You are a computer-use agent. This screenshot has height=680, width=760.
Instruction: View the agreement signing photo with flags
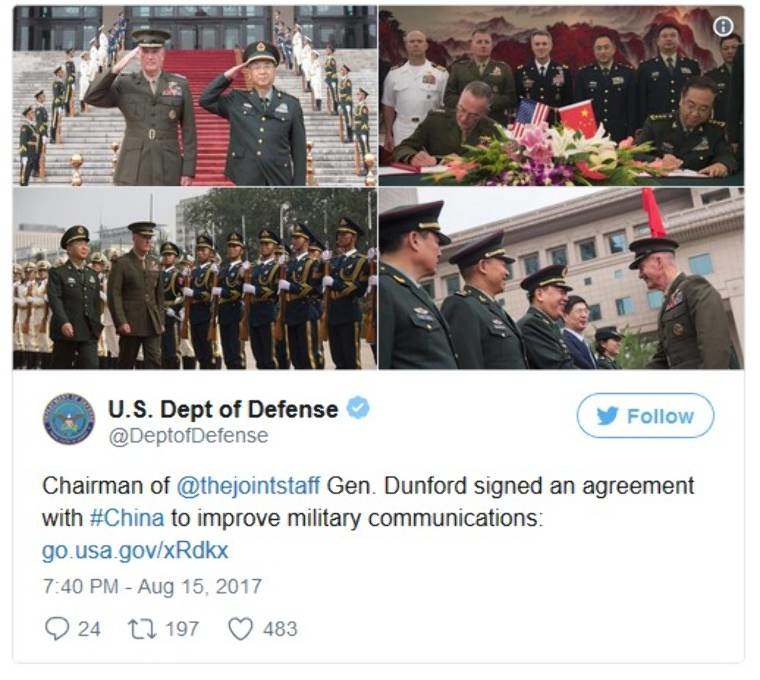pyautogui.click(x=561, y=95)
